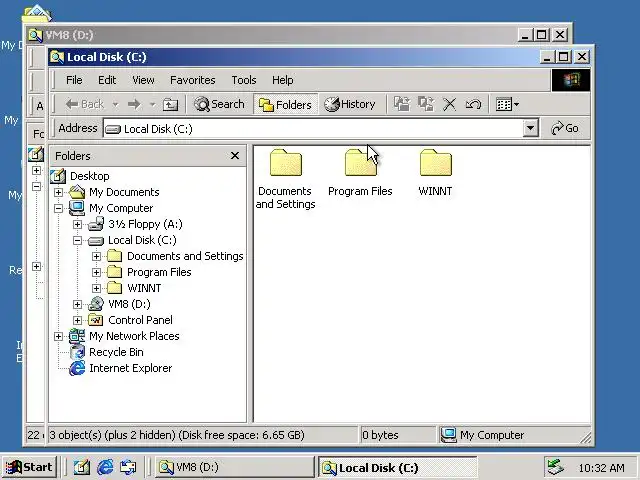Click the 10:32 AM clock
The image size is (640, 480).
click(601, 468)
